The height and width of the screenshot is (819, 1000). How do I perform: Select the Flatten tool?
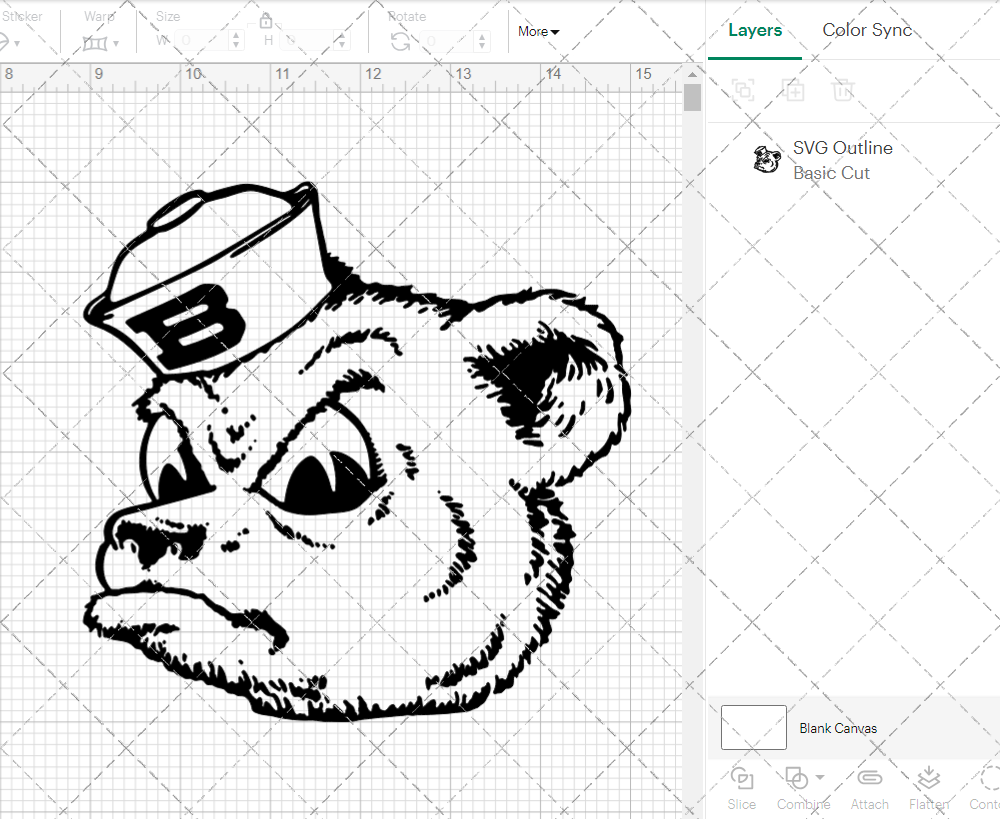click(x=928, y=788)
